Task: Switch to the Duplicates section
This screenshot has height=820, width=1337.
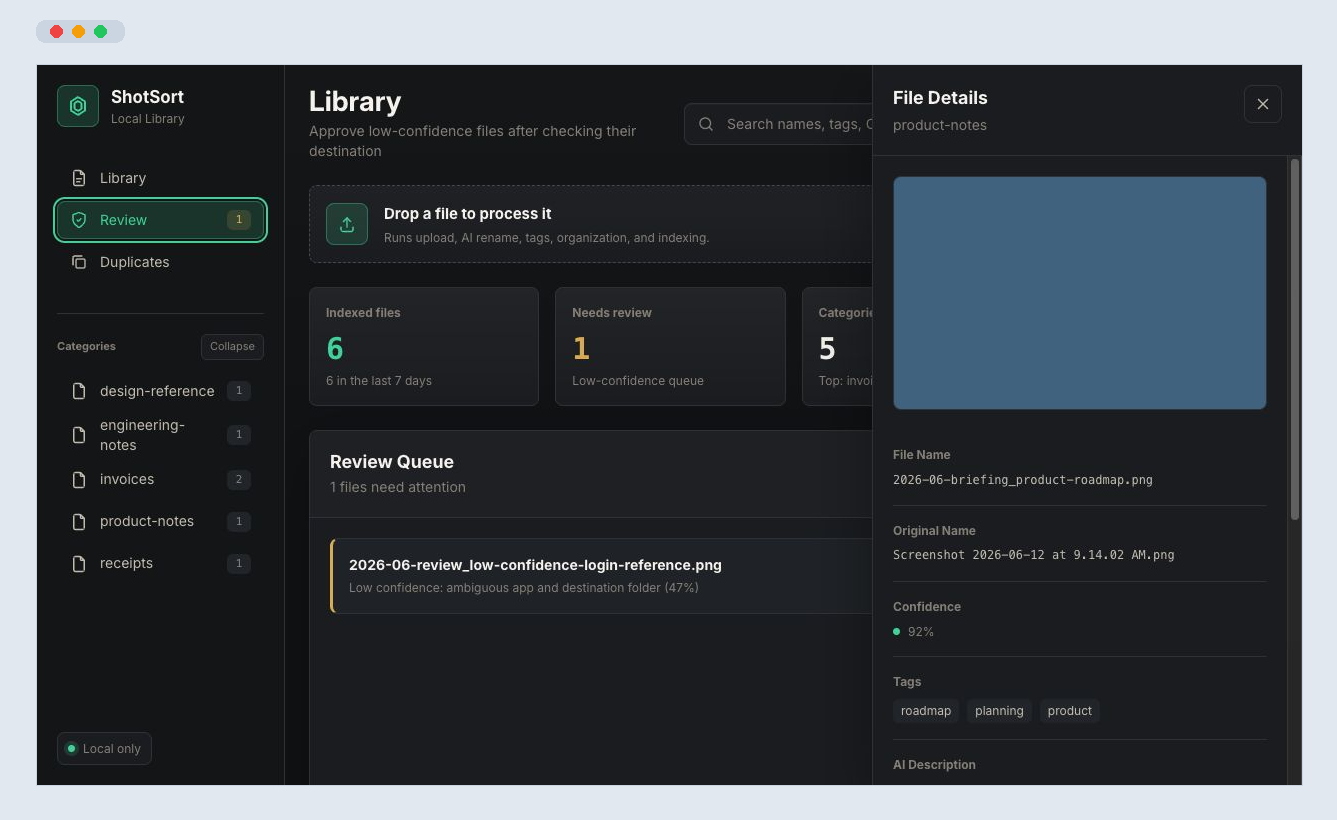Action: tap(160, 262)
